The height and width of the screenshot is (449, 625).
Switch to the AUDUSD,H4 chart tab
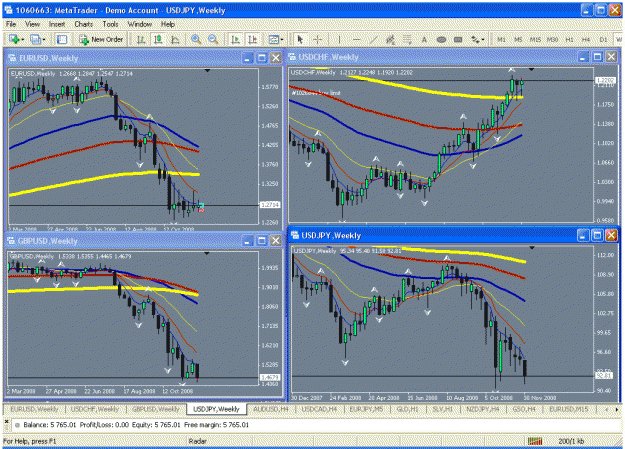[x=271, y=409]
